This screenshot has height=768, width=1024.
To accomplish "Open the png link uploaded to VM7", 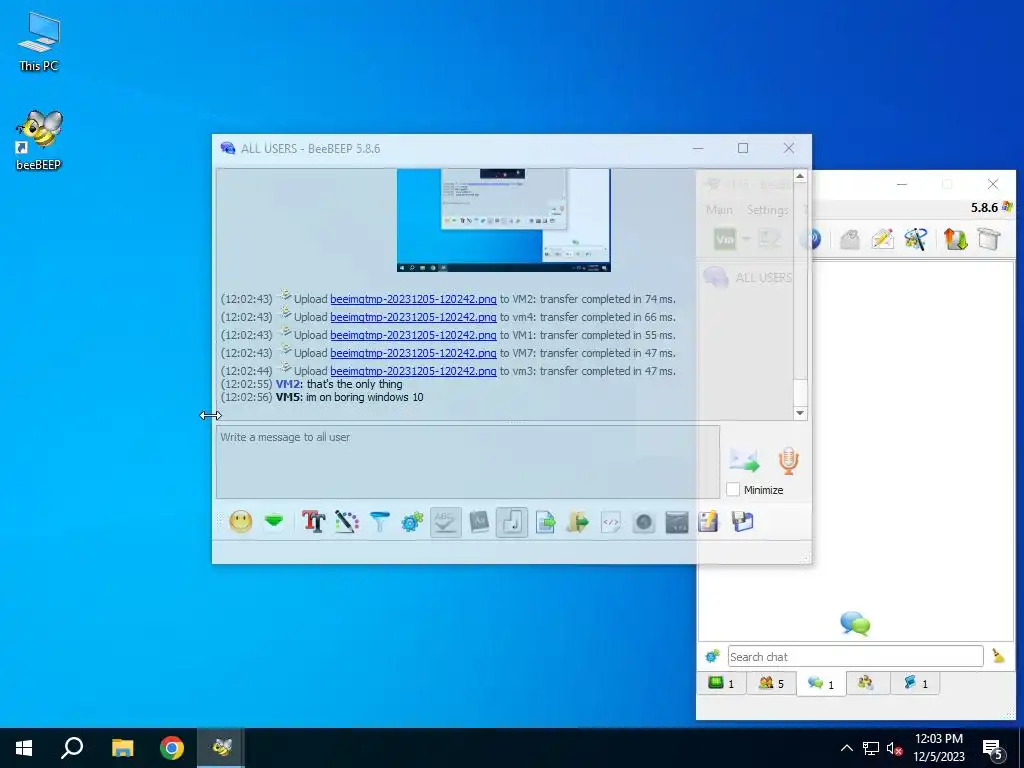I will [x=413, y=353].
